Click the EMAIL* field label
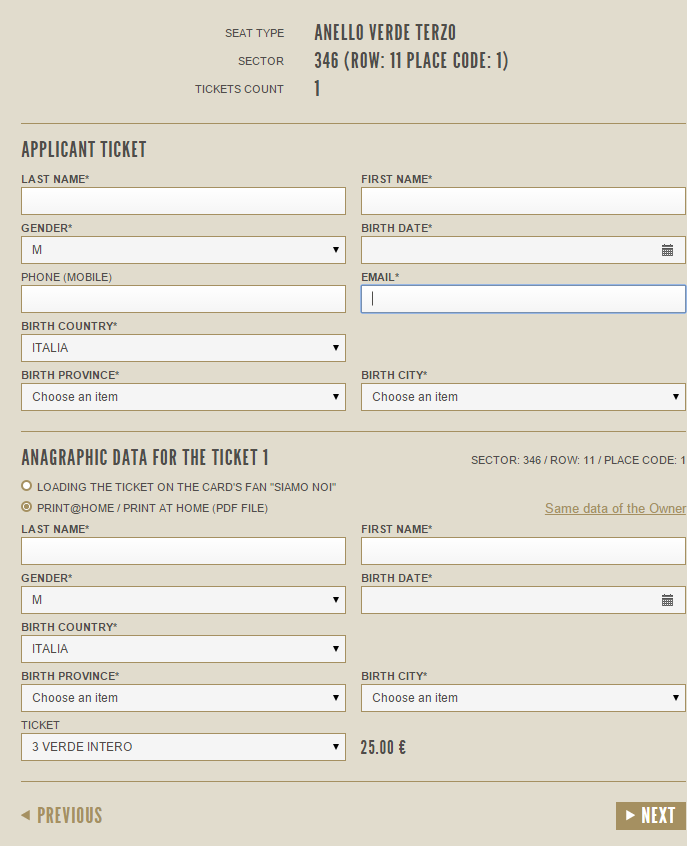The width and height of the screenshot is (687, 846). 380,277
